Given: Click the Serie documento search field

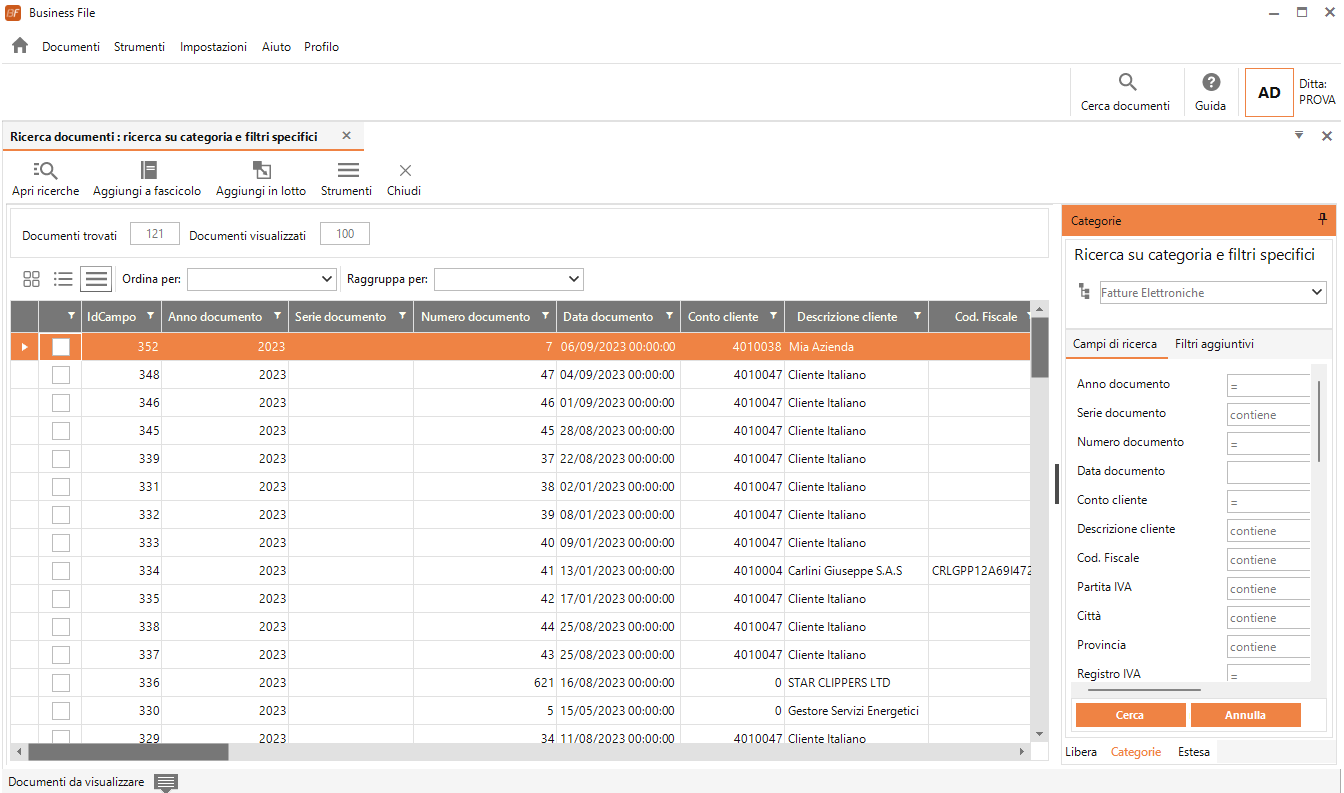Looking at the screenshot, I should (1268, 414).
